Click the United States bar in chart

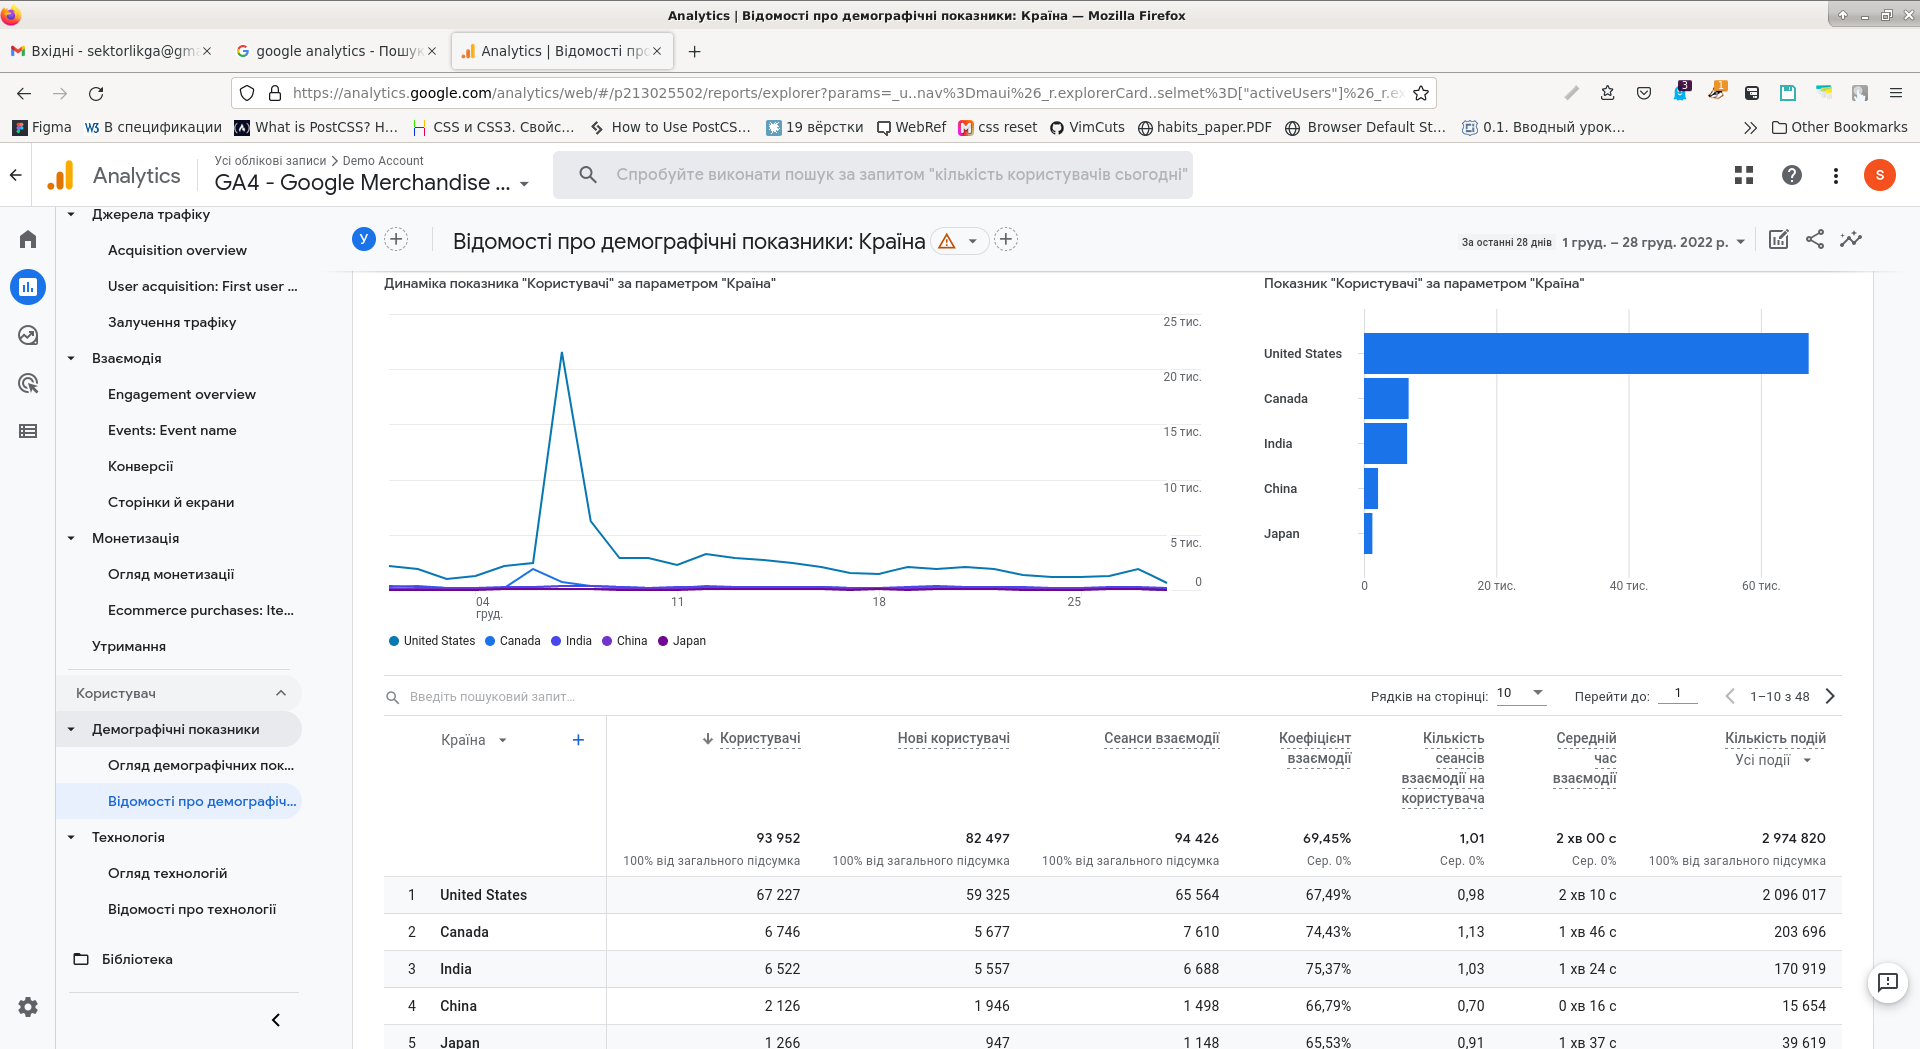1585,353
